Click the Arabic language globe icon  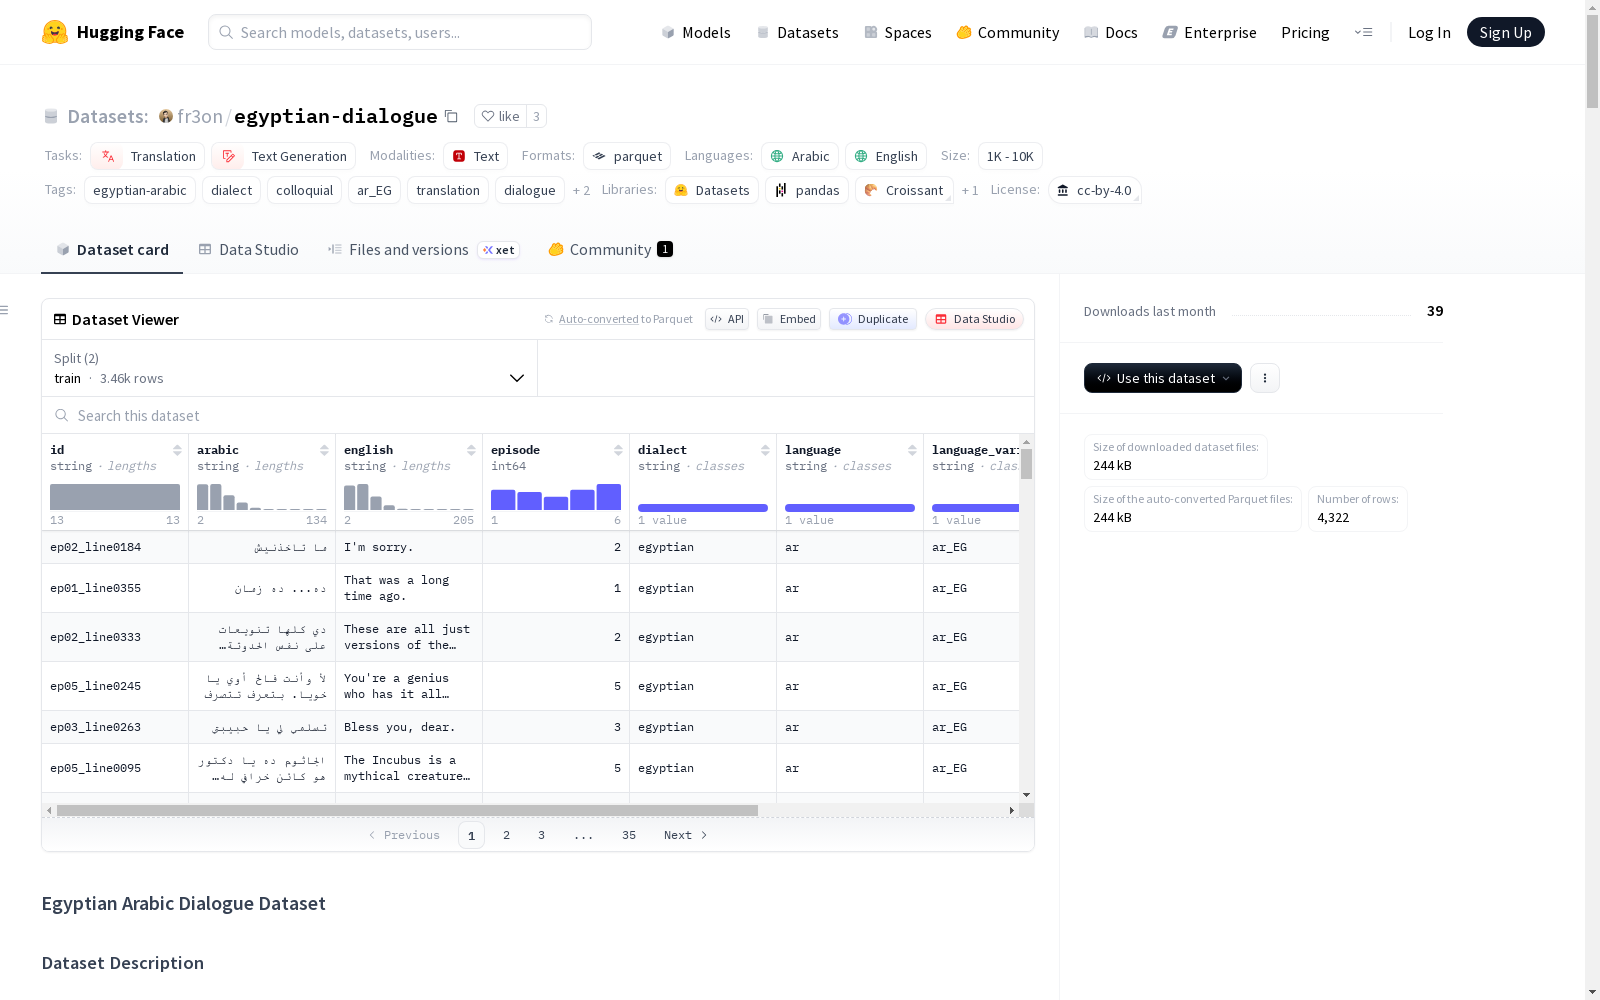pyautogui.click(x=777, y=156)
